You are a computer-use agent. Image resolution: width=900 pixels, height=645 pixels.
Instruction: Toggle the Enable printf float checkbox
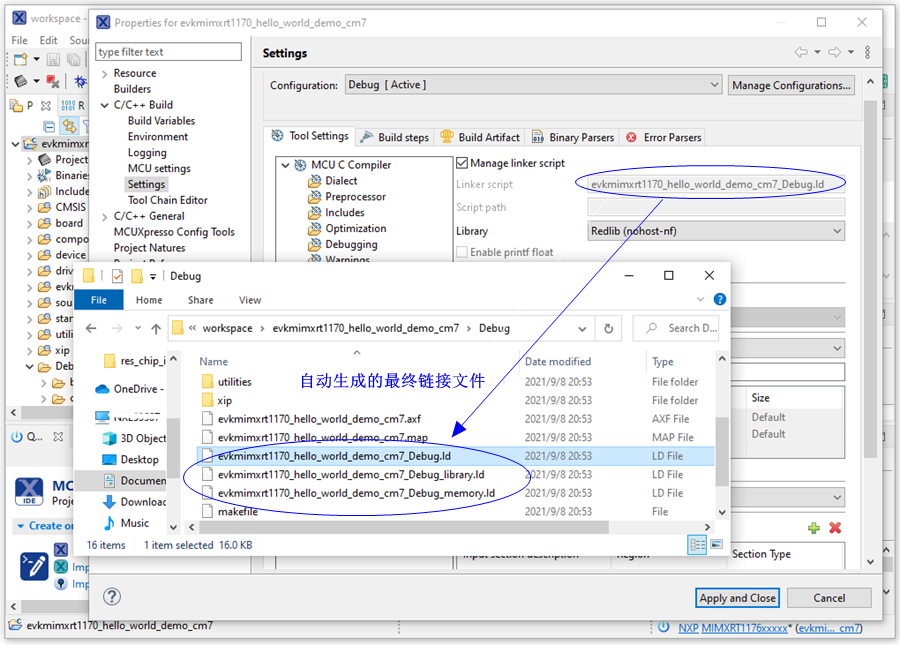tap(462, 252)
